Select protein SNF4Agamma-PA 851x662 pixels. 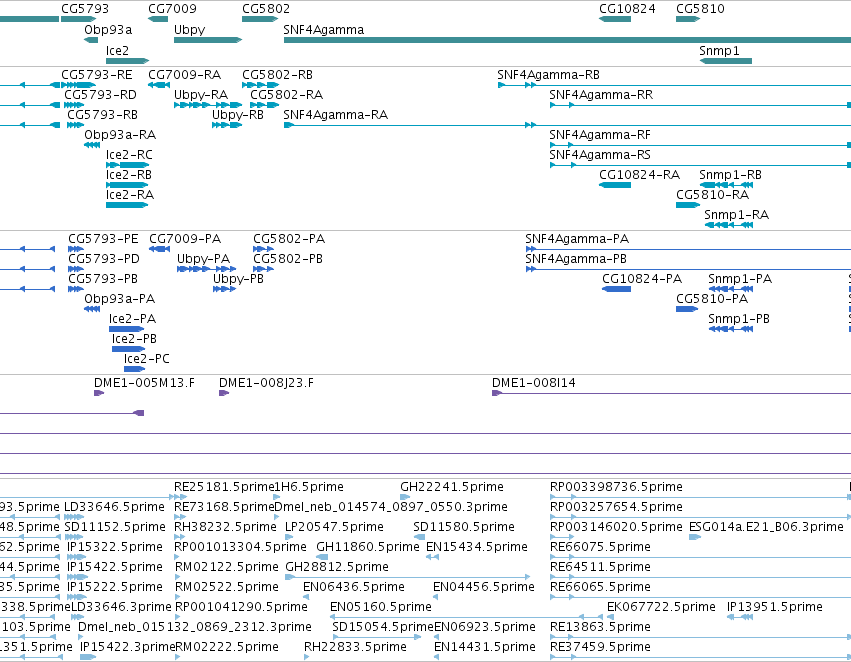[x=577, y=239]
